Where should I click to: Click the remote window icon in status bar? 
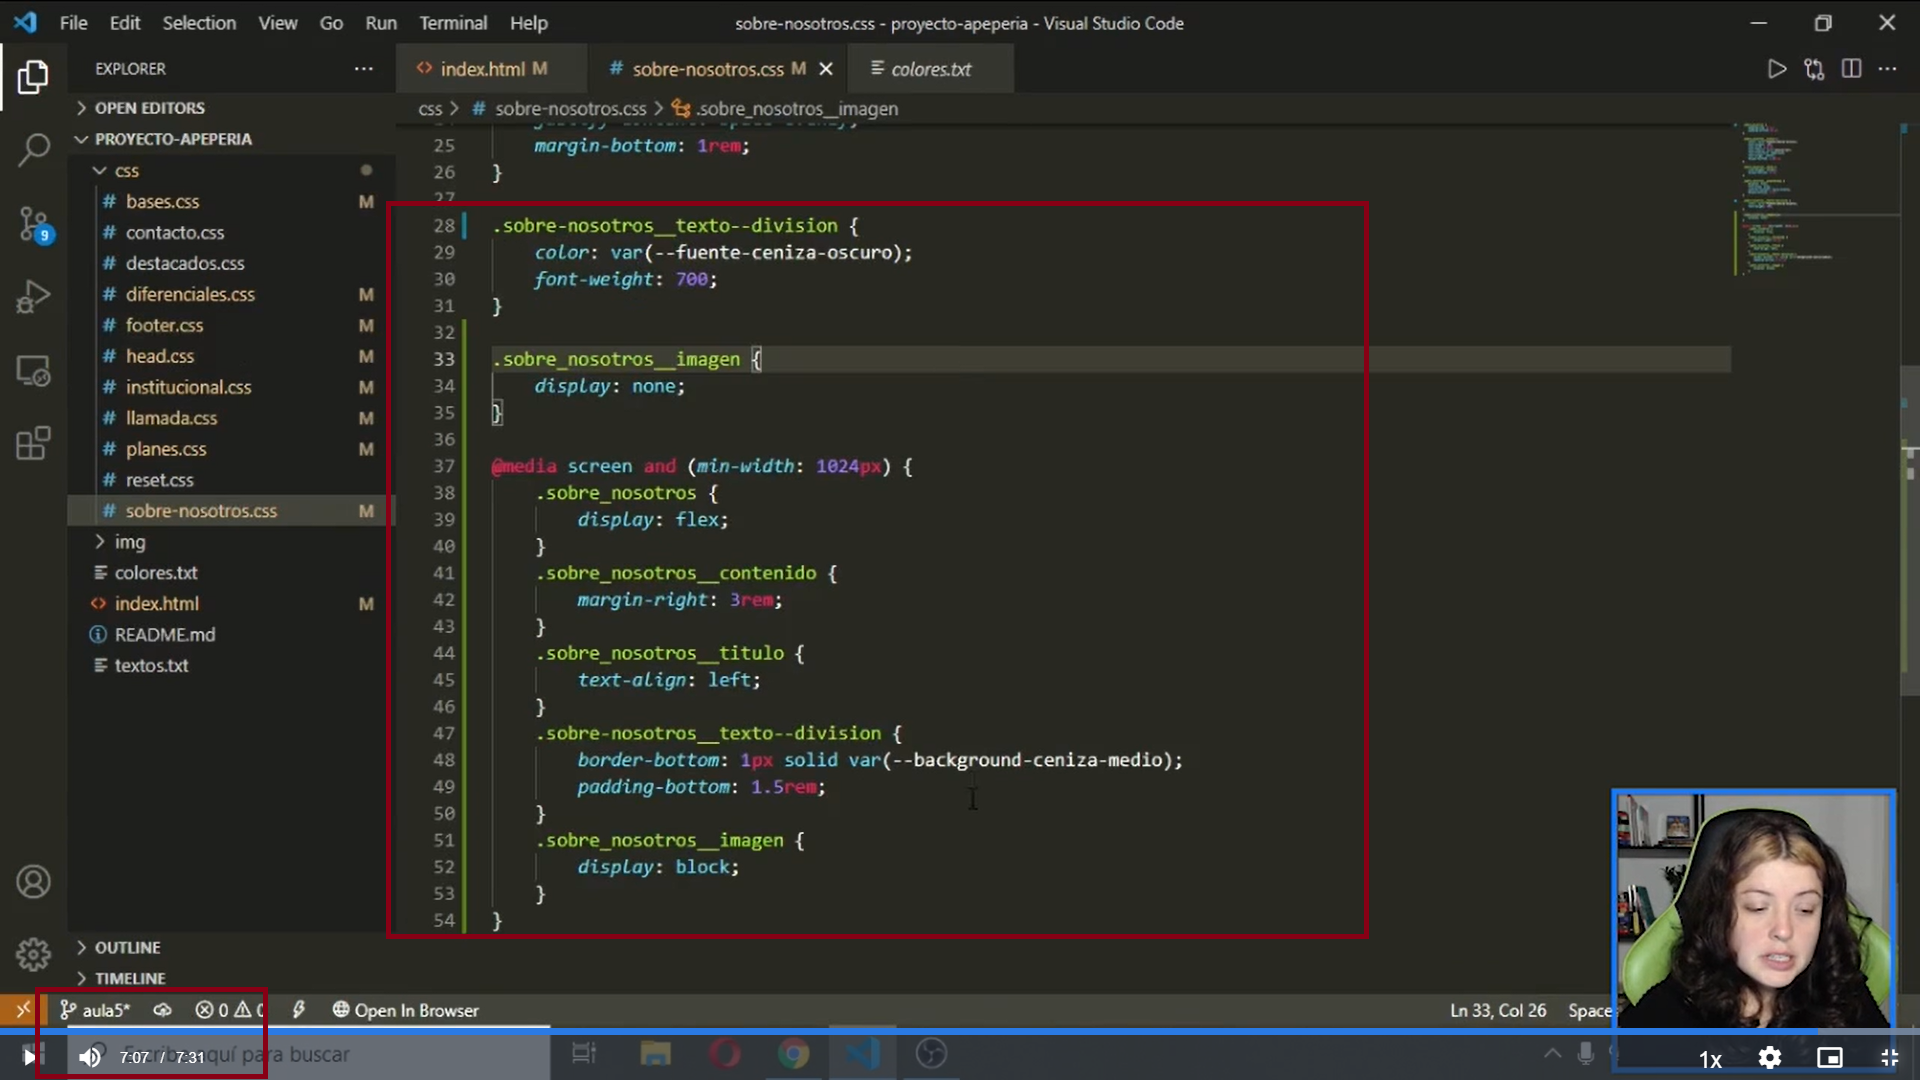pos(22,1010)
